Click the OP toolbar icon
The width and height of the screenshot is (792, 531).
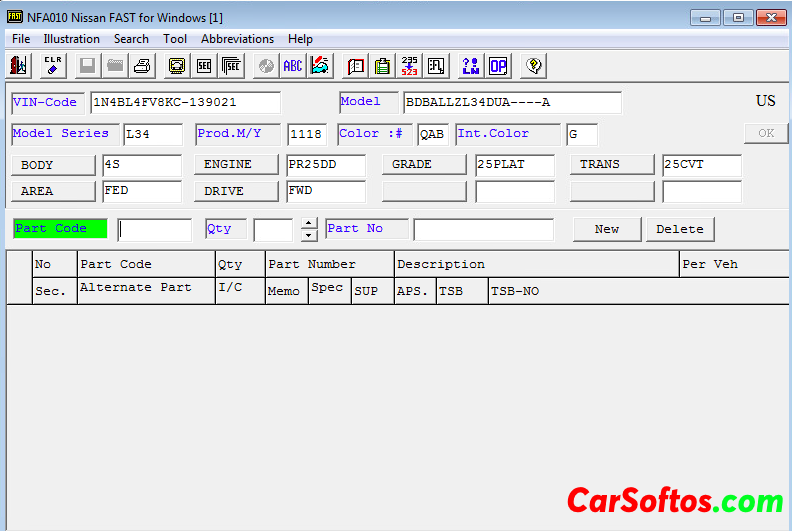[x=497, y=66]
